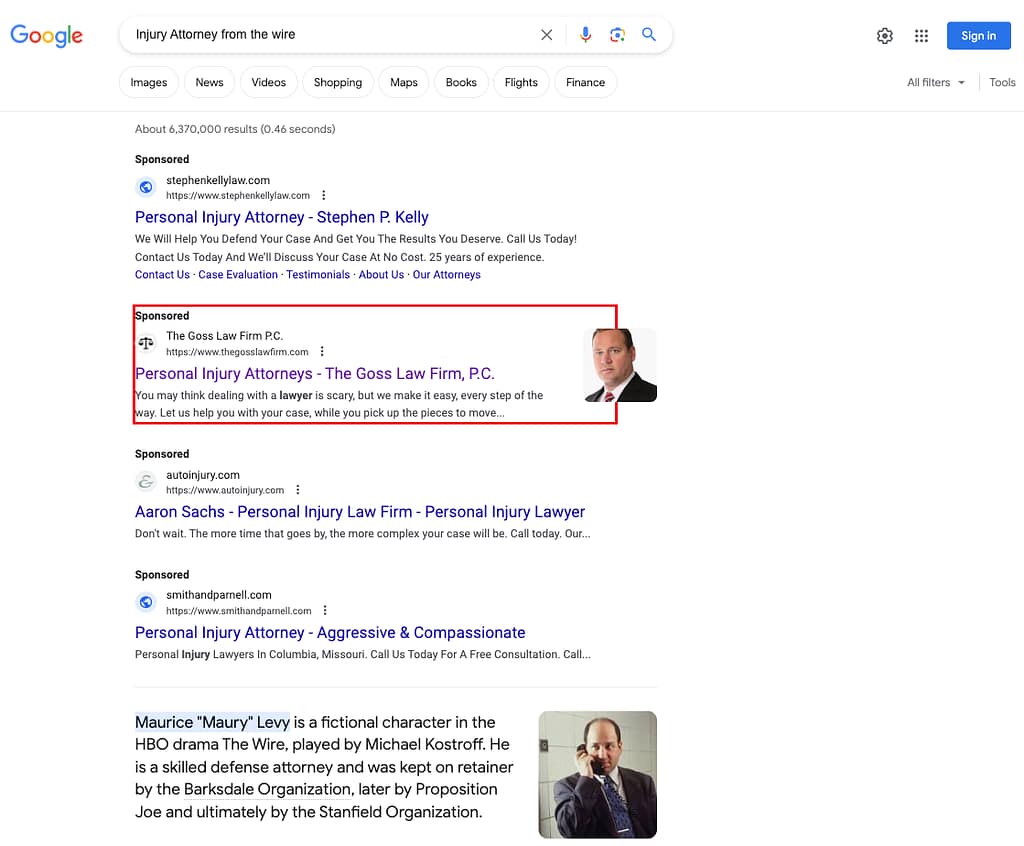
Task: Click the Goss Law Firm scales favicon
Action: pyautogui.click(x=146, y=343)
